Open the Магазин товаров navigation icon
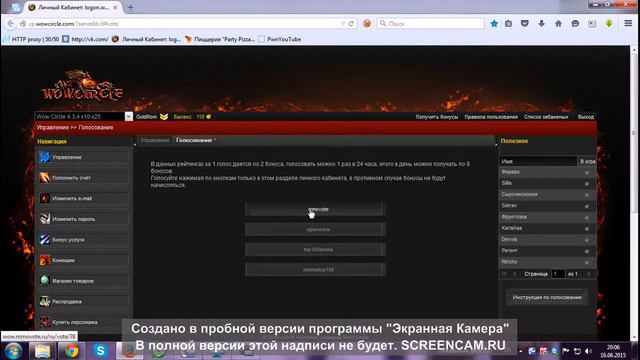Image resolution: width=640 pixels, height=360 pixels. 44,281
